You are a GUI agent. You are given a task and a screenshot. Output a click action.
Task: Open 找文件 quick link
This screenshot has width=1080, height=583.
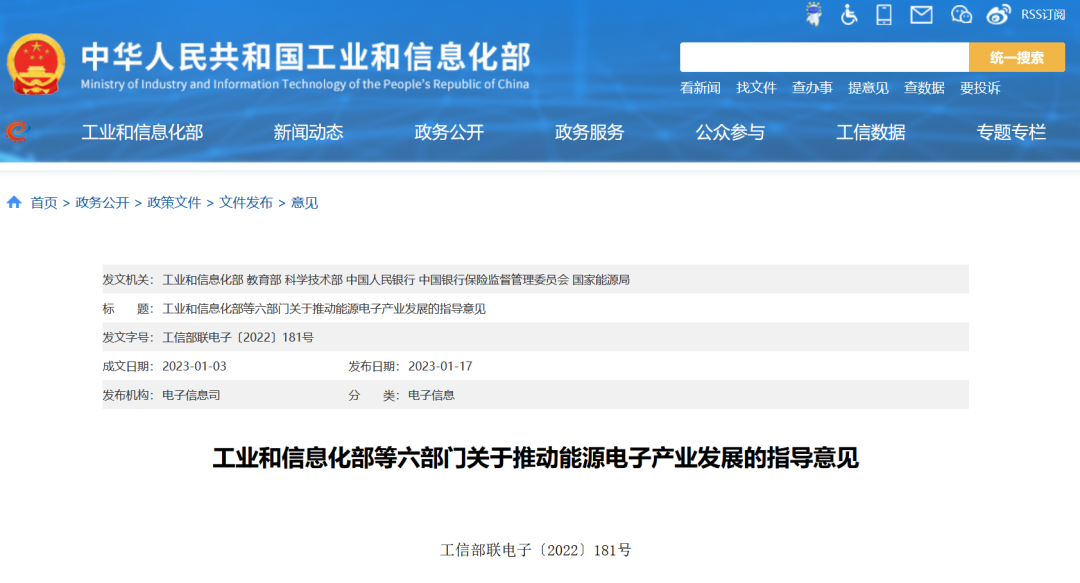(756, 88)
